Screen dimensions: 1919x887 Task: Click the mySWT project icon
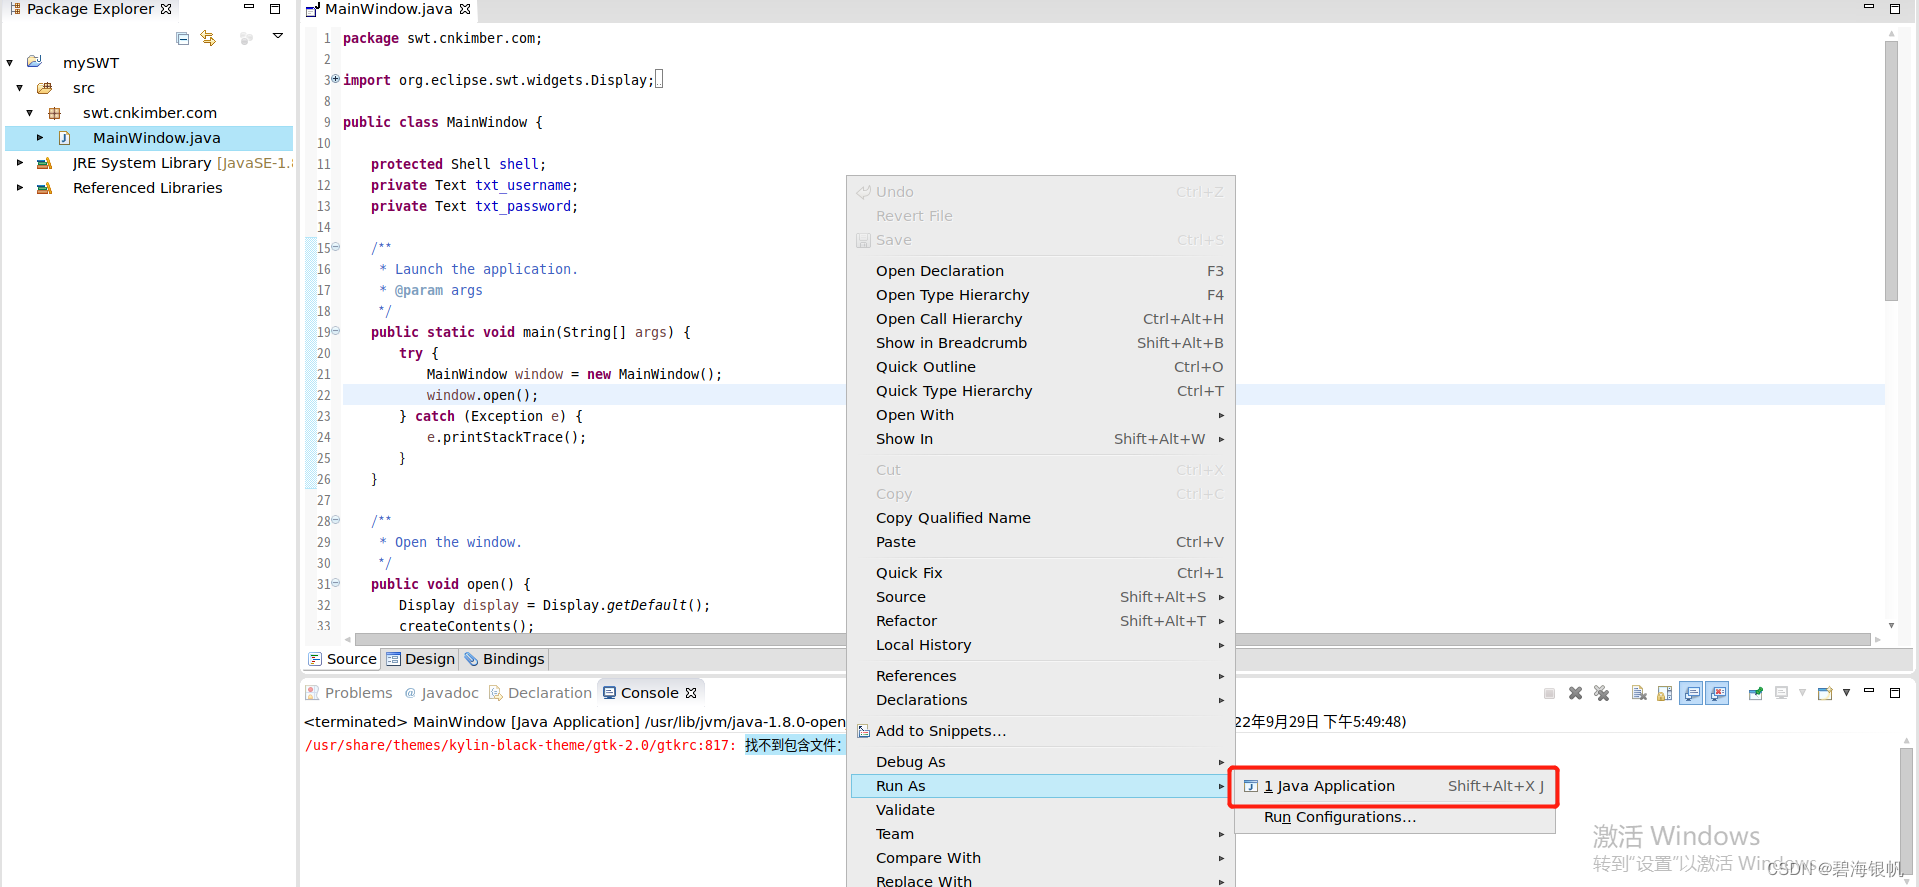[x=35, y=62]
